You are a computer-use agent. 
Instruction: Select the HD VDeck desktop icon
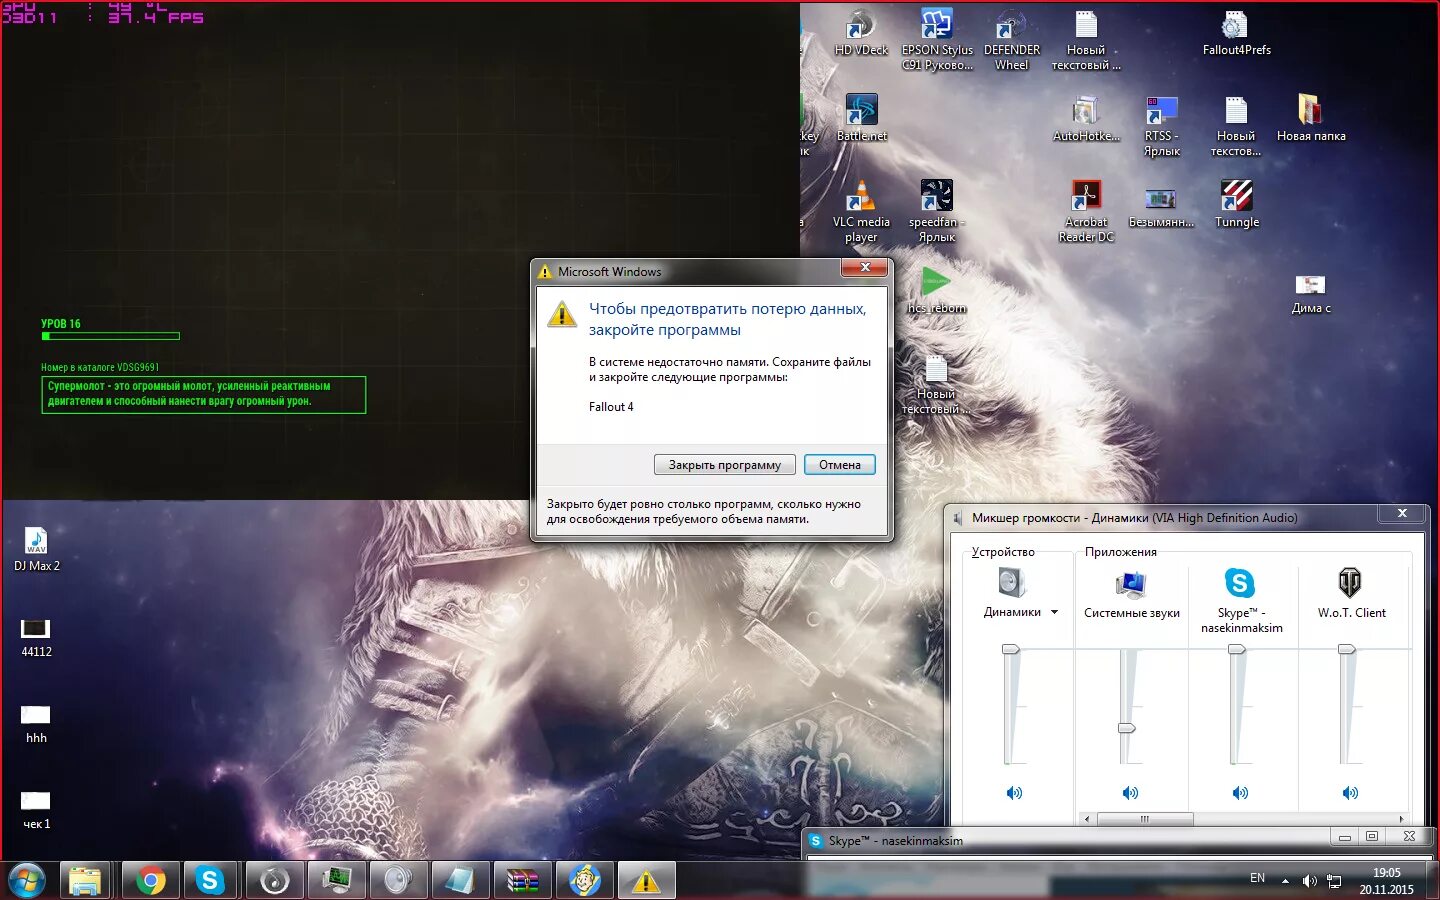pos(861,32)
